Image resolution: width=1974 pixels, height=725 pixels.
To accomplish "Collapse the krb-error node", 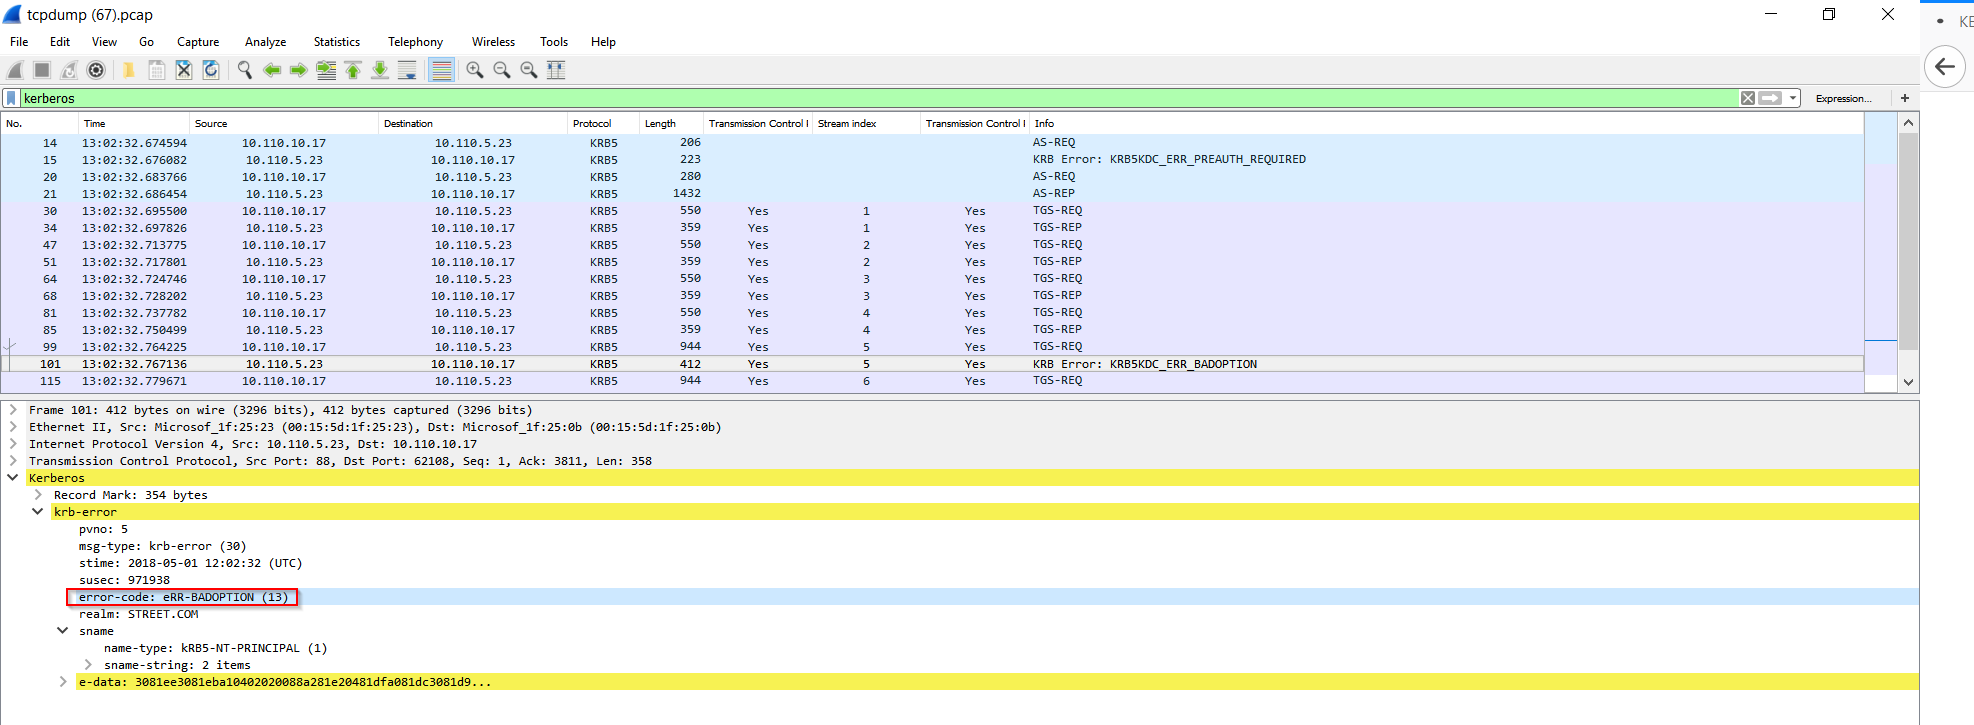I will tap(38, 512).
